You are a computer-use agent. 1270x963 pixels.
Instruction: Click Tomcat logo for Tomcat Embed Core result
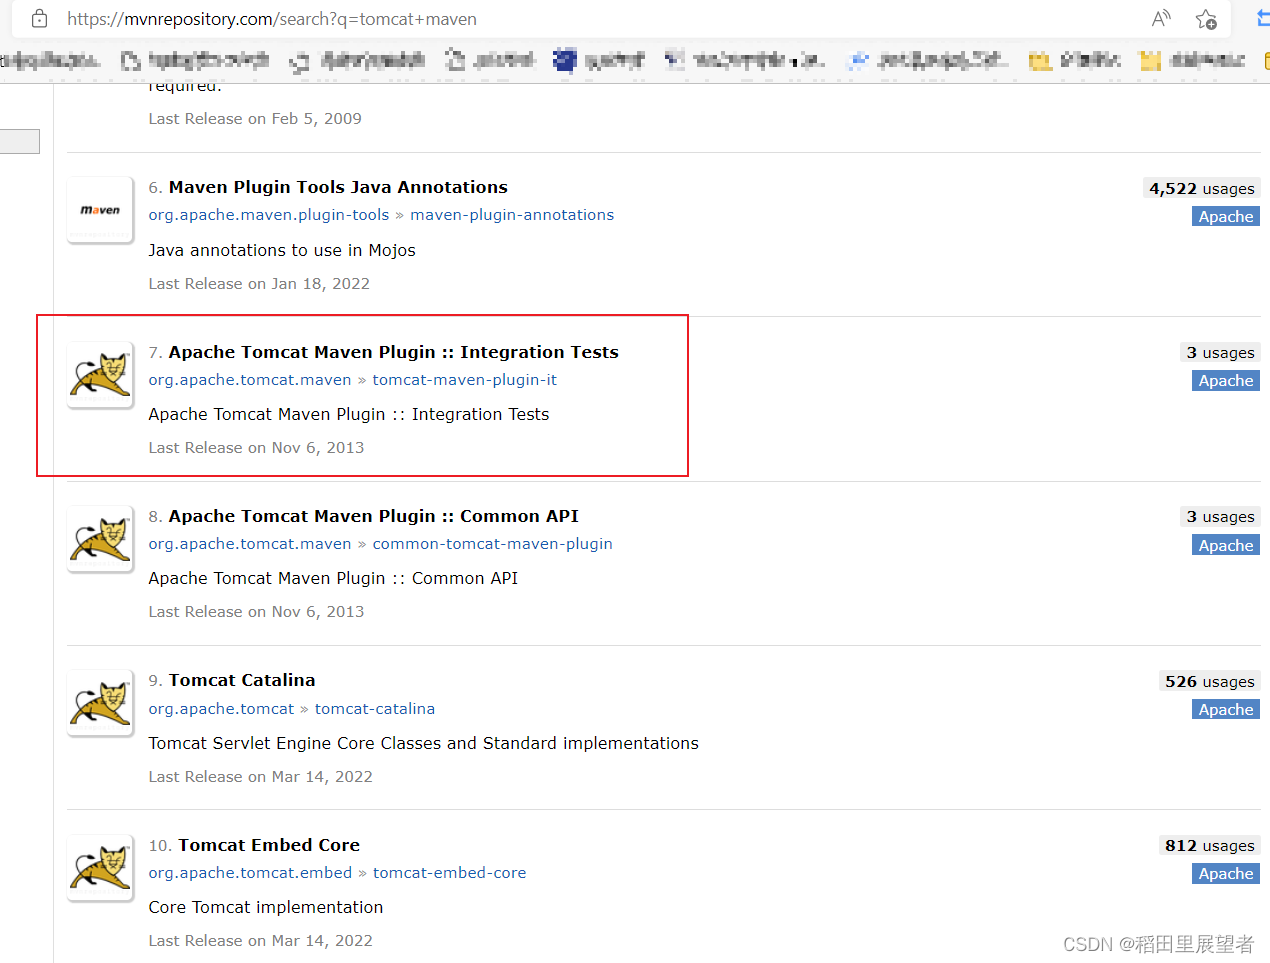100,868
